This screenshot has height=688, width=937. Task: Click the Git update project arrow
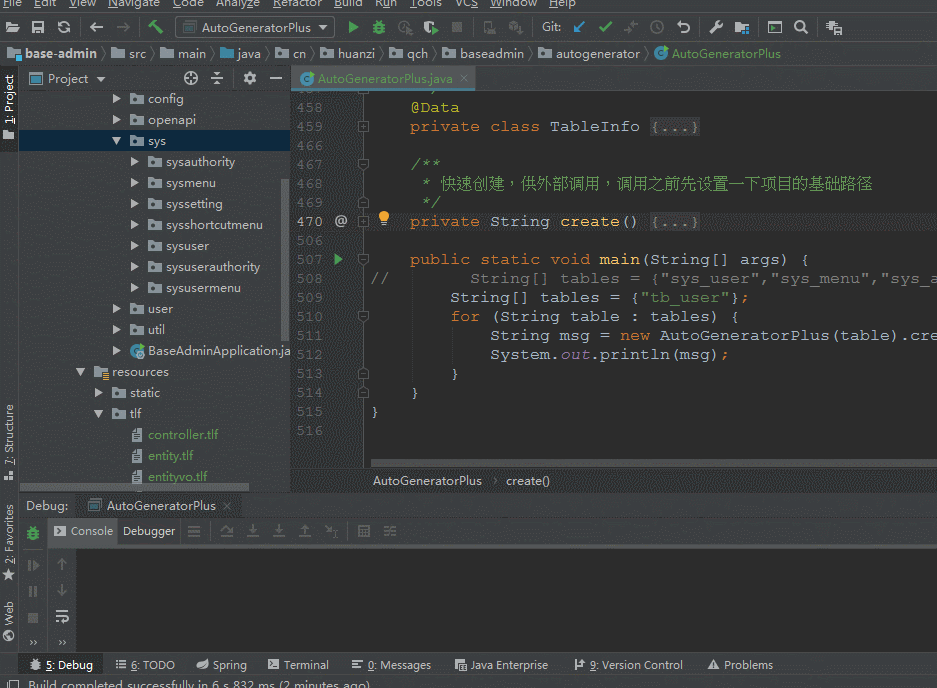tap(579, 27)
